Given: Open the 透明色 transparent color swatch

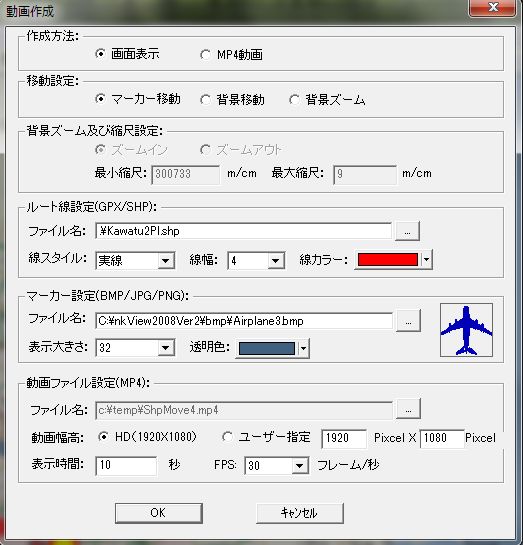Looking at the screenshot, I should pos(272,348).
